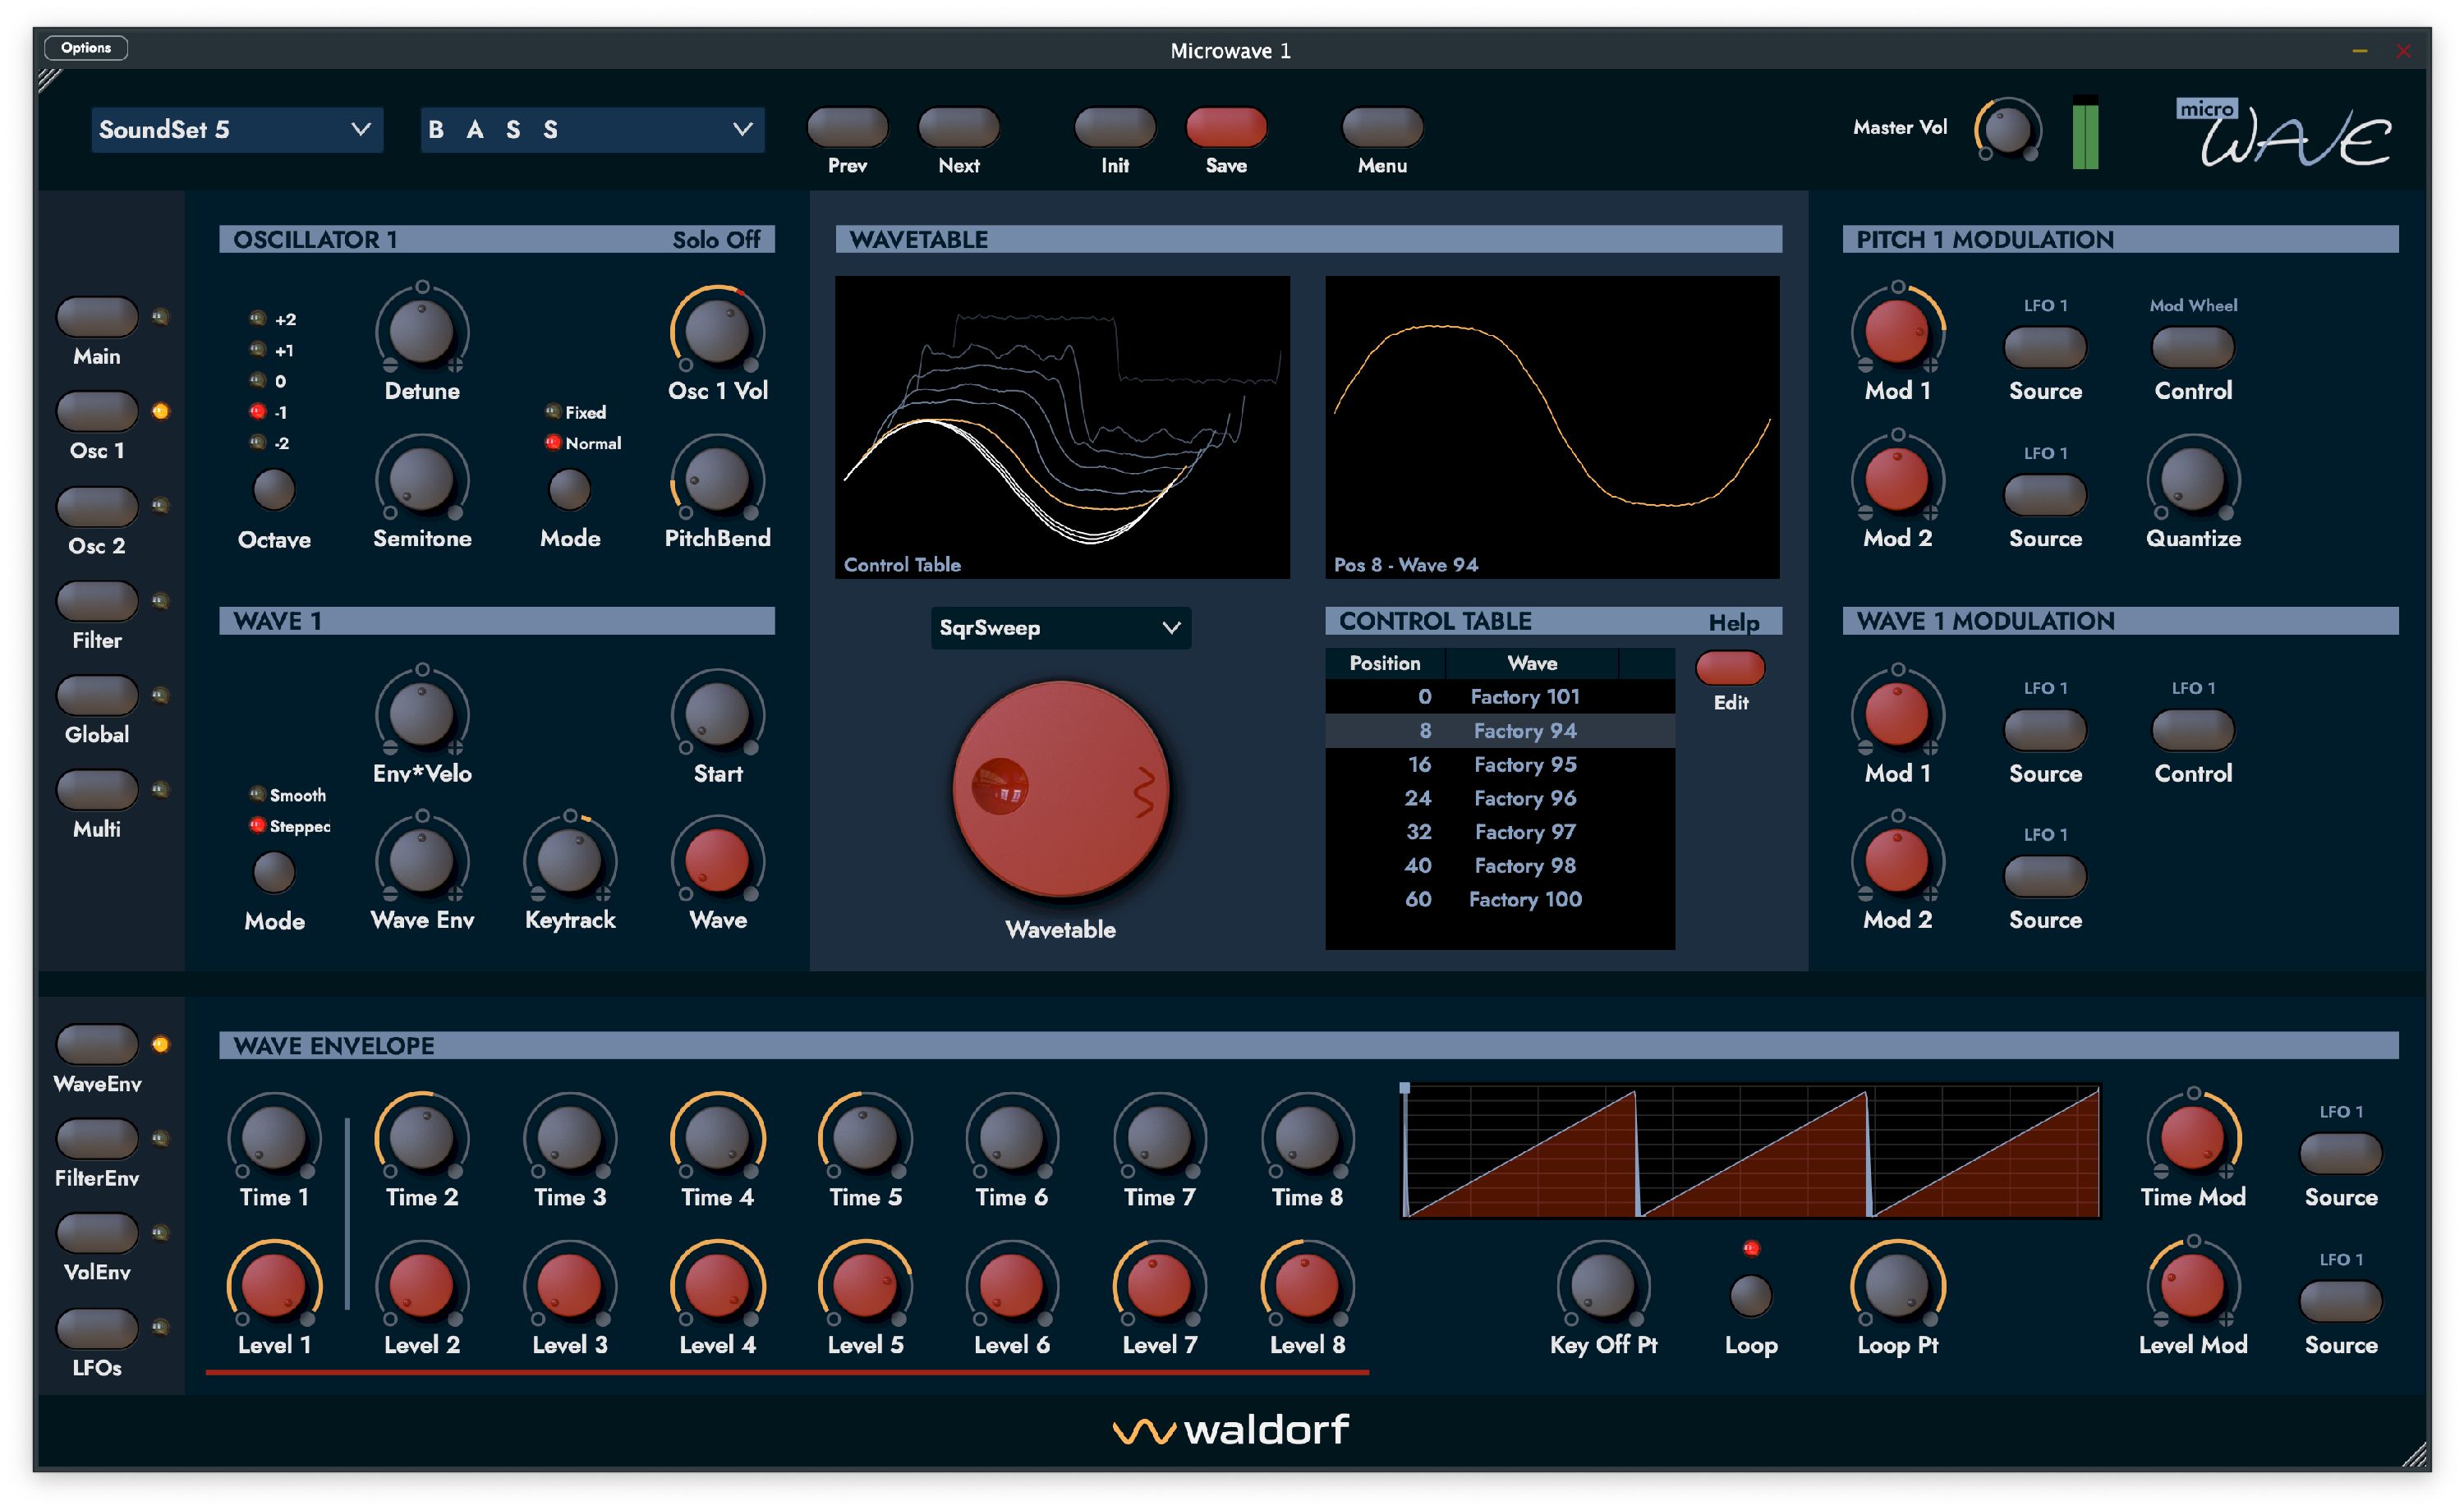Toggle Solo Off in Oscillator 1
The width and height of the screenshot is (2464, 1510).
tap(716, 240)
